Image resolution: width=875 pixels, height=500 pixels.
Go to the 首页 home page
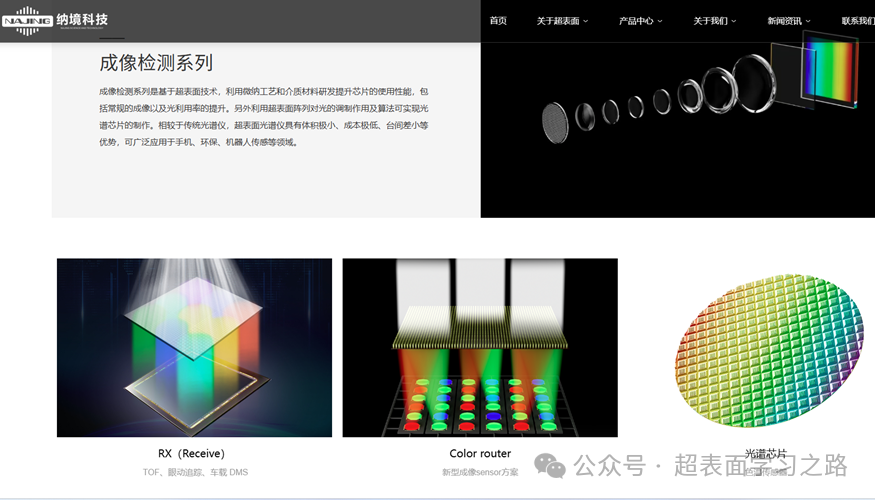pyautogui.click(x=498, y=21)
